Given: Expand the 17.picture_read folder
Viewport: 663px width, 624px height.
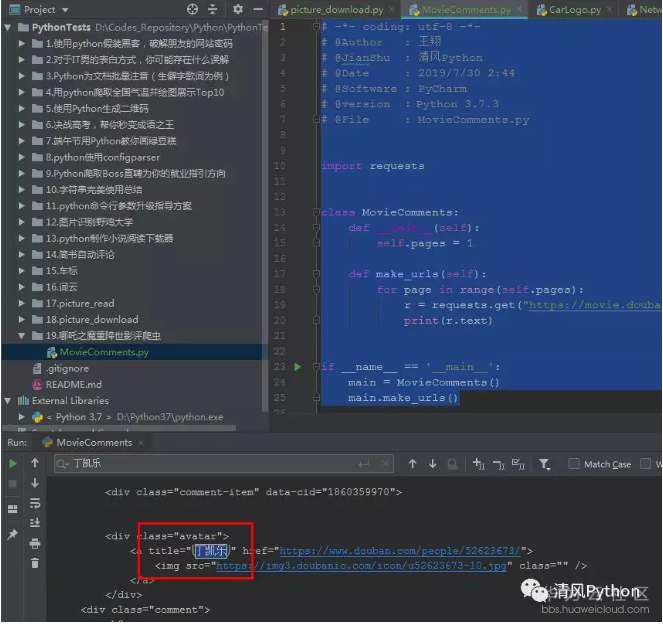Looking at the screenshot, I should [x=21, y=303].
